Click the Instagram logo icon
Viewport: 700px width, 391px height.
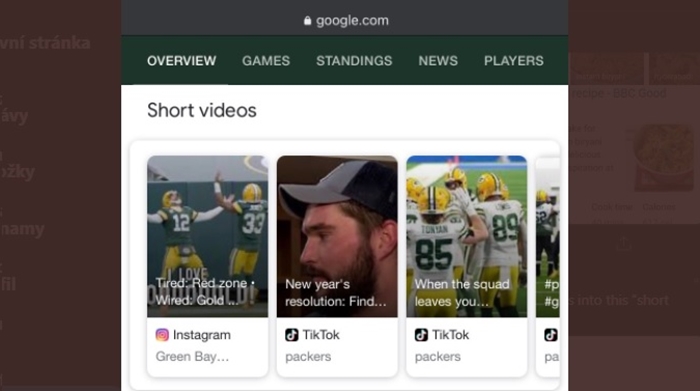click(162, 335)
